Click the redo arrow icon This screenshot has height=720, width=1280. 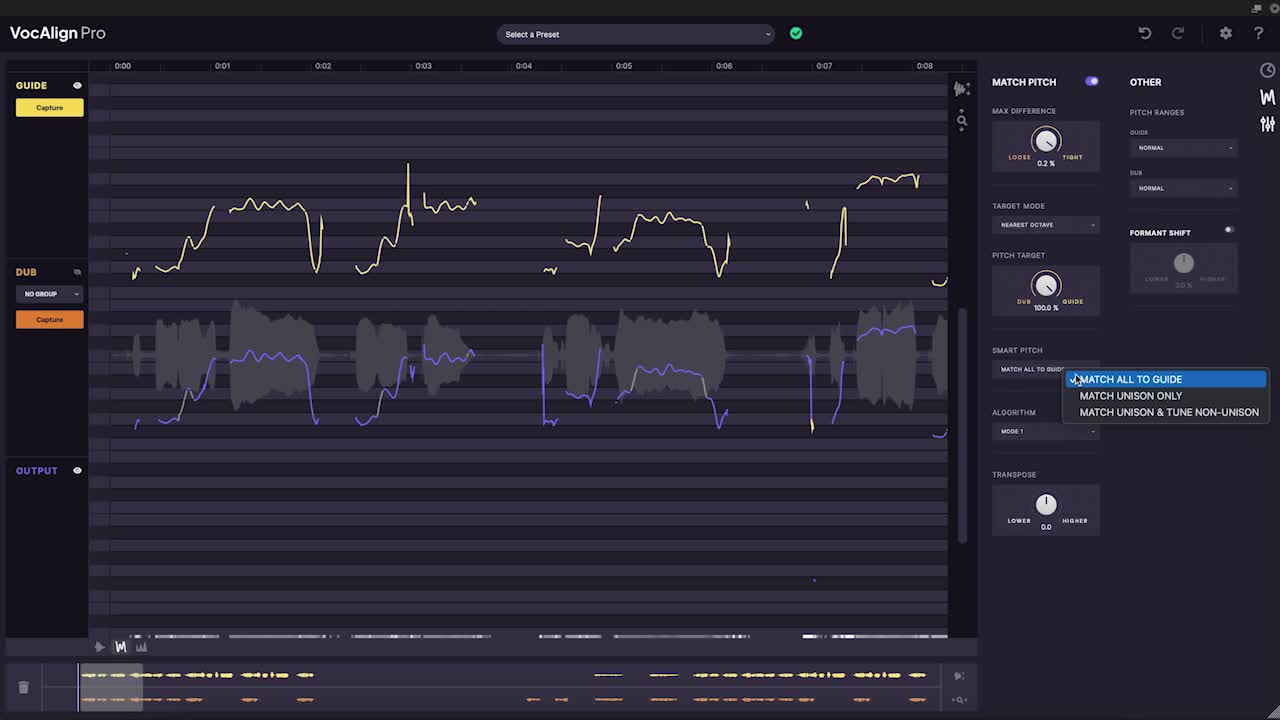[x=1178, y=33]
